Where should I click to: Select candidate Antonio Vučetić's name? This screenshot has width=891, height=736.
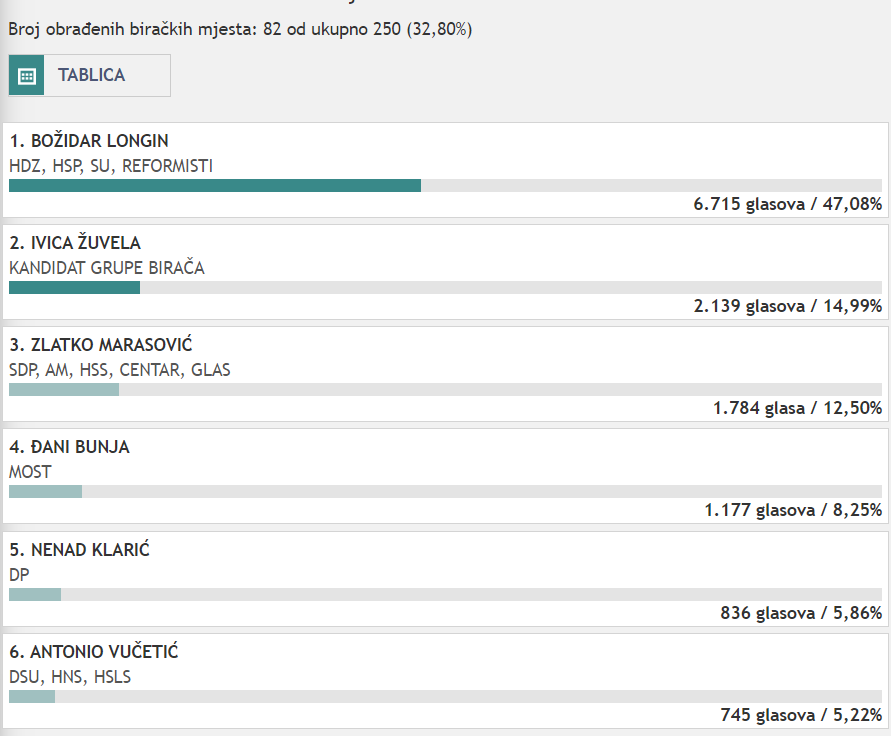tap(93, 652)
